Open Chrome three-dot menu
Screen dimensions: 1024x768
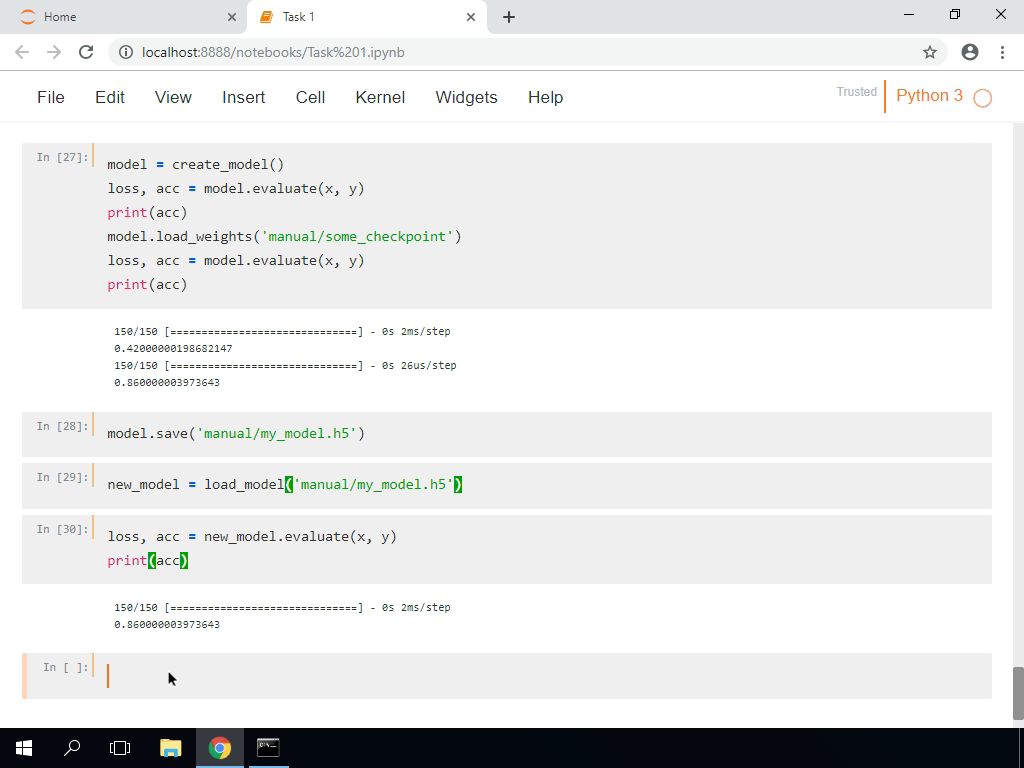pyautogui.click(x=1002, y=52)
